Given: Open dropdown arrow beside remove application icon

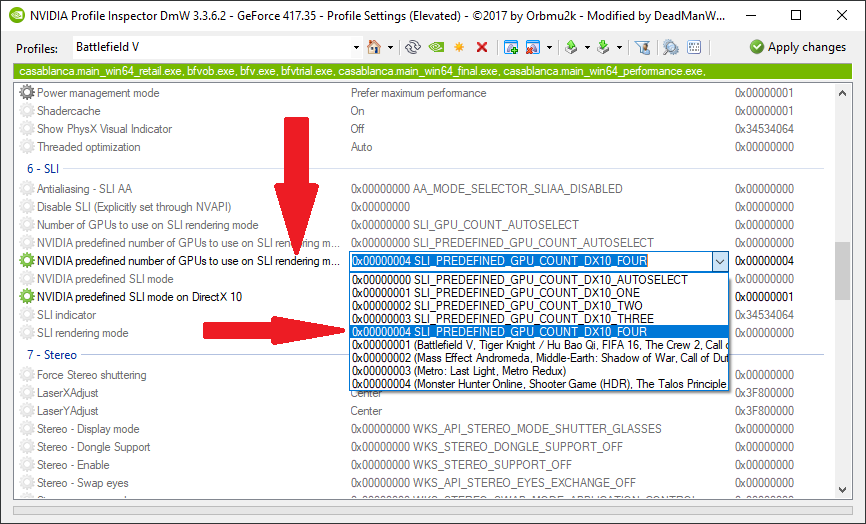Looking at the screenshot, I should (549, 47).
